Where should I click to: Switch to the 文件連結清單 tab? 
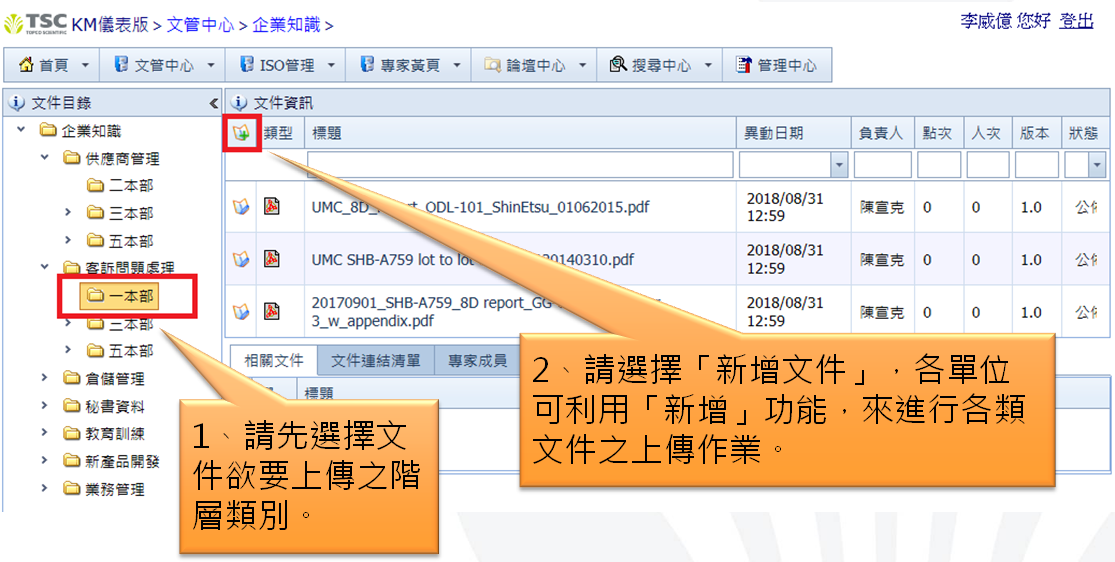tap(375, 361)
